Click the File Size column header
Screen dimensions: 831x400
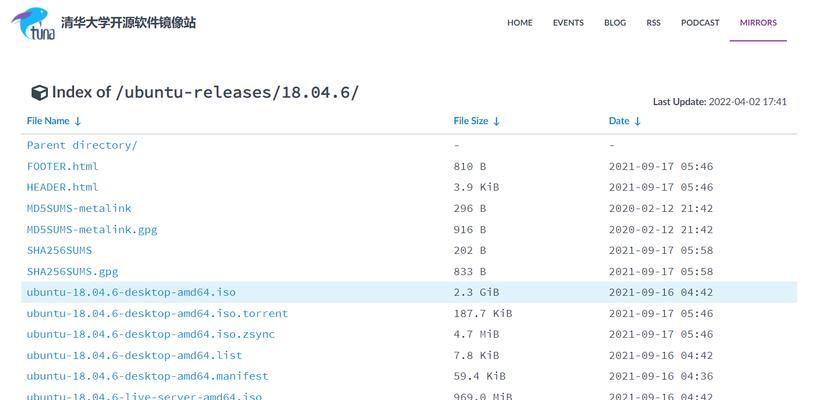(471, 121)
